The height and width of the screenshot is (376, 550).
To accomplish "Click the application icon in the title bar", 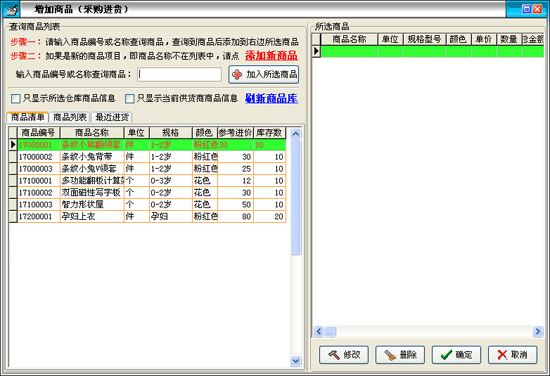I will [x=11, y=9].
